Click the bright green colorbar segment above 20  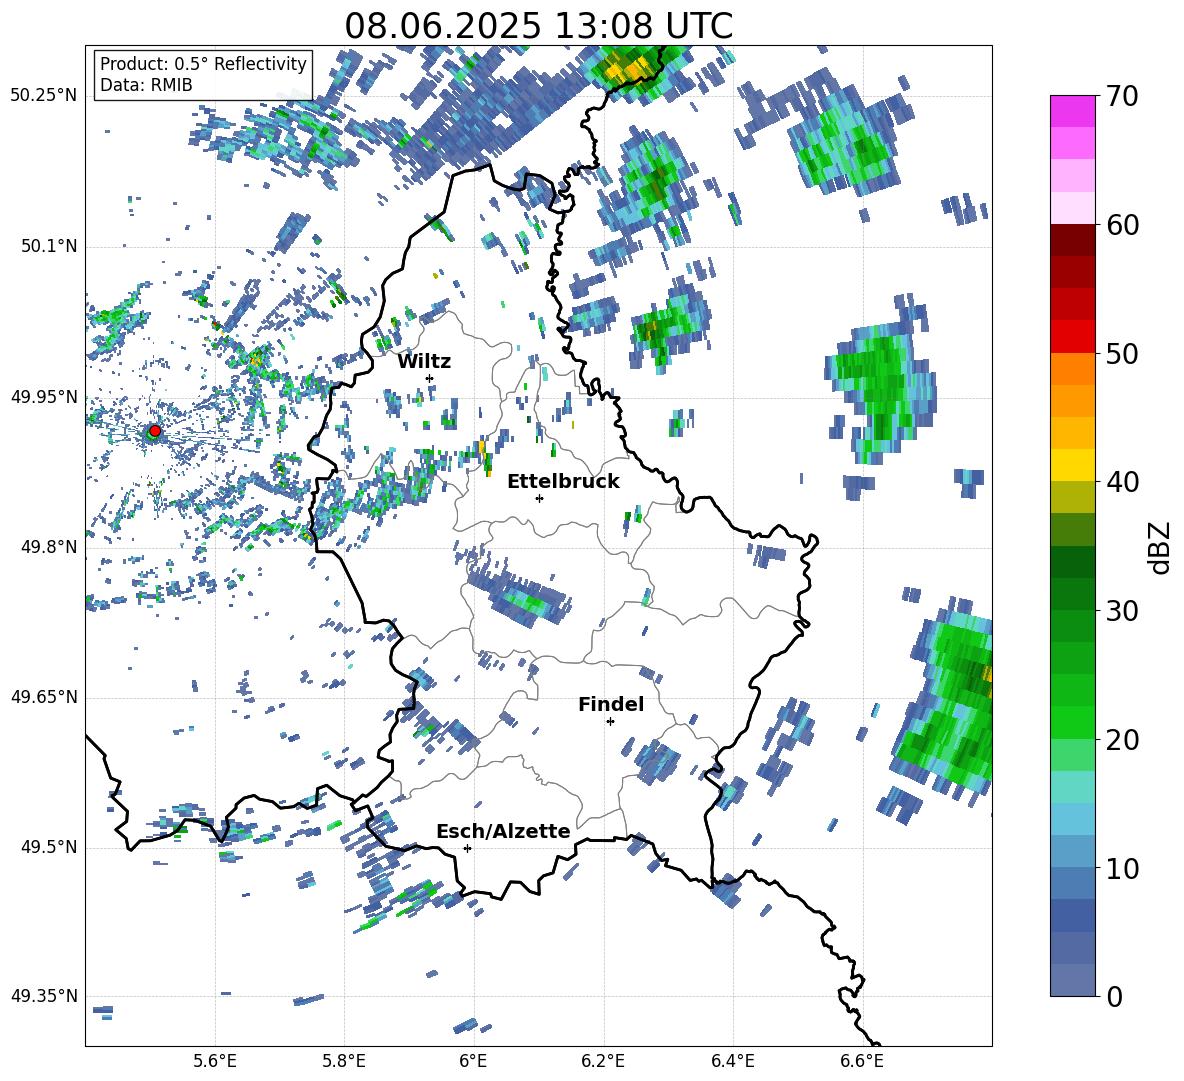point(1073,722)
